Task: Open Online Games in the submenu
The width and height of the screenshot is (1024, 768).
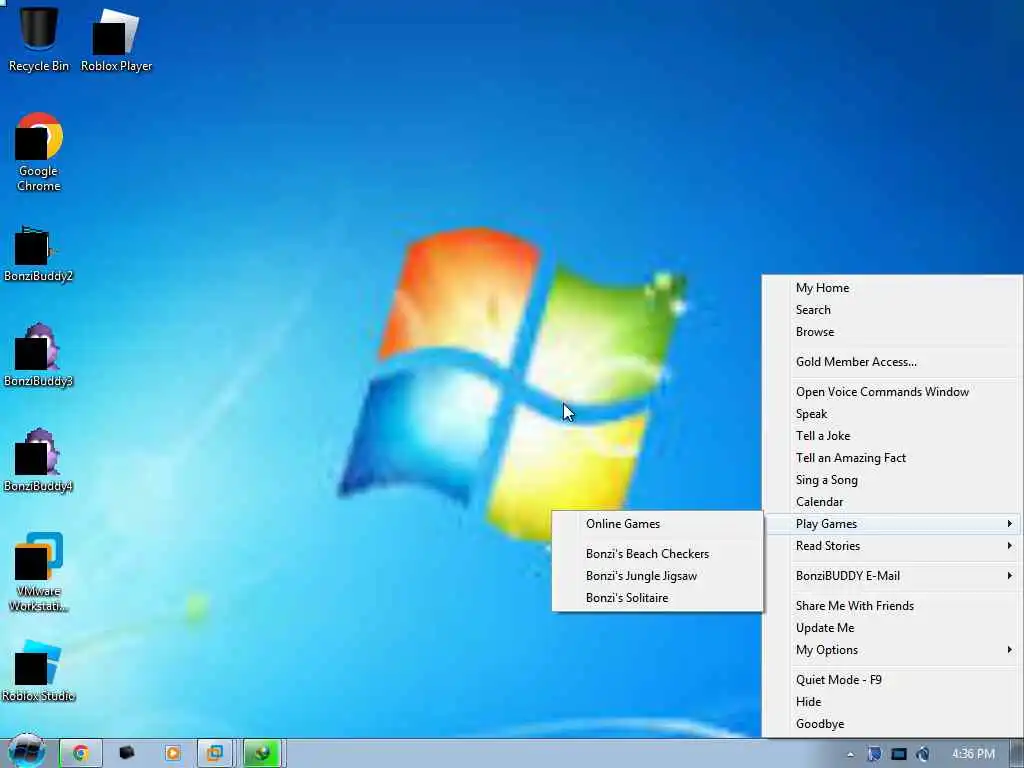Action: point(658,524)
